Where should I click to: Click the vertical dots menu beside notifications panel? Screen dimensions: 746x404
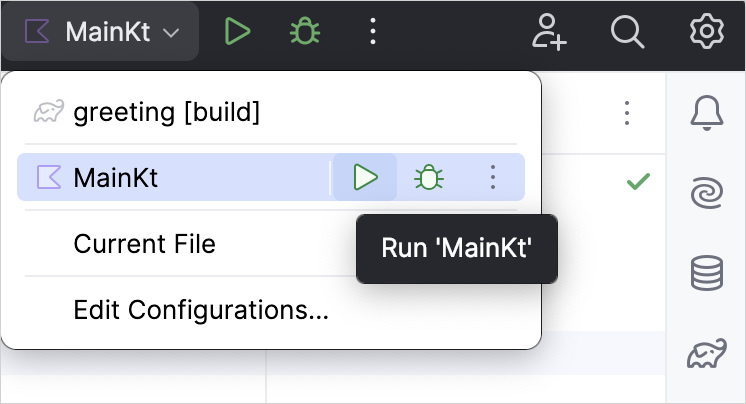click(x=627, y=113)
